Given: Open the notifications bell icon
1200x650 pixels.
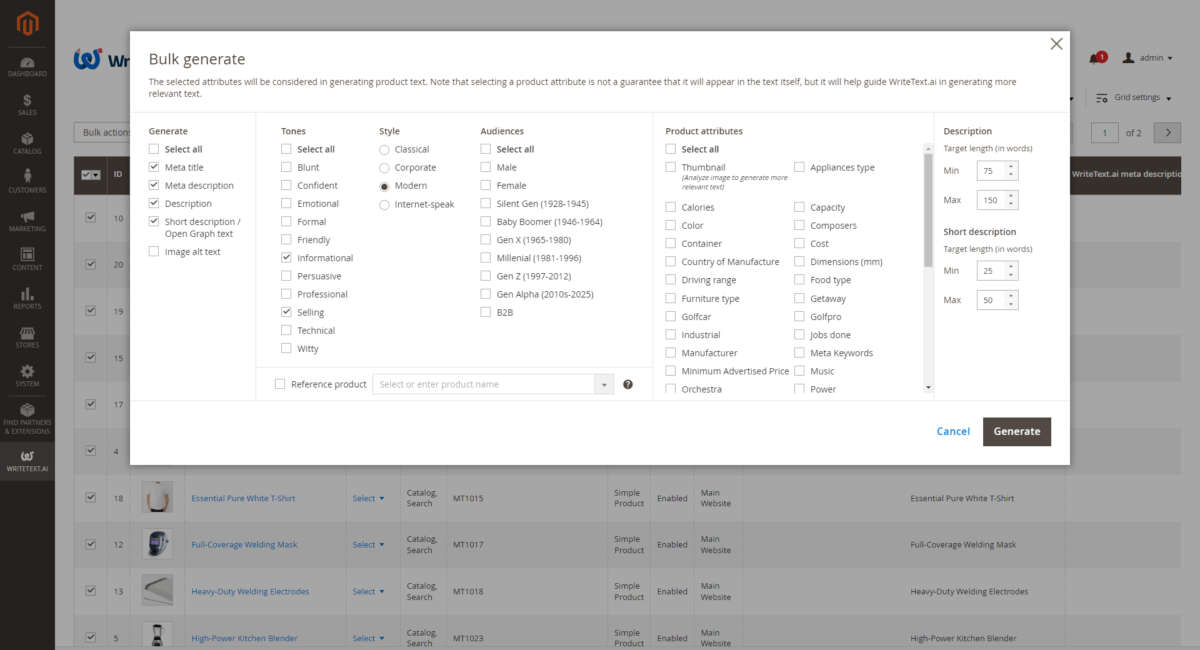Looking at the screenshot, I should [x=1095, y=58].
